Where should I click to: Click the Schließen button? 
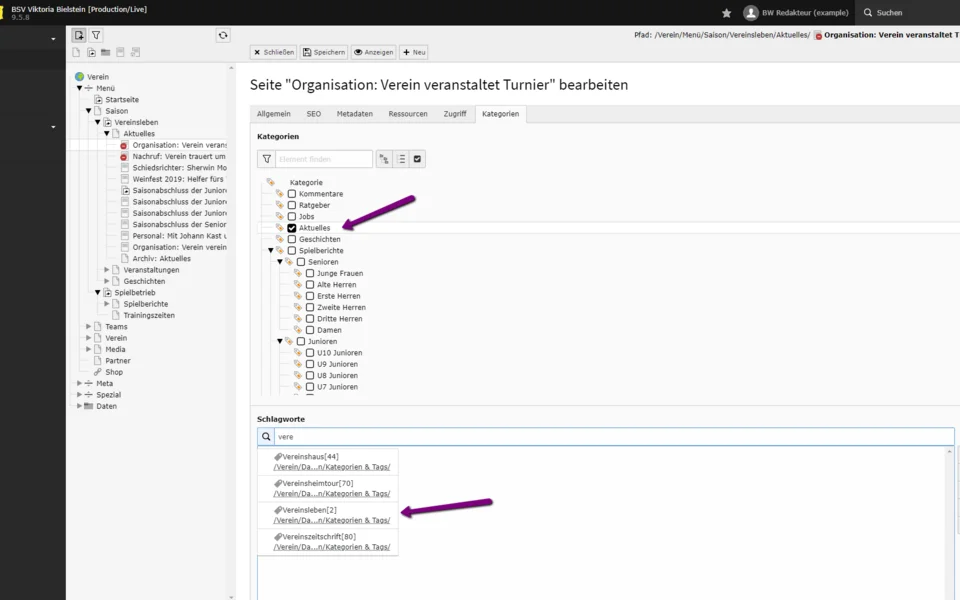pyautogui.click(x=274, y=53)
